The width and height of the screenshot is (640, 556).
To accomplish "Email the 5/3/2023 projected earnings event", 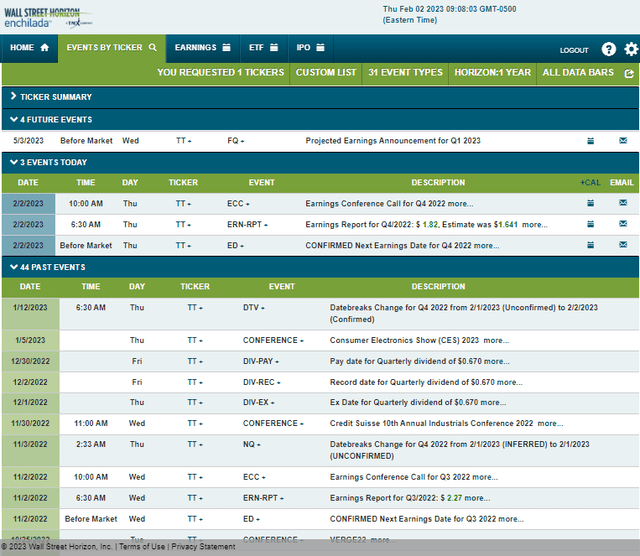I will [623, 140].
